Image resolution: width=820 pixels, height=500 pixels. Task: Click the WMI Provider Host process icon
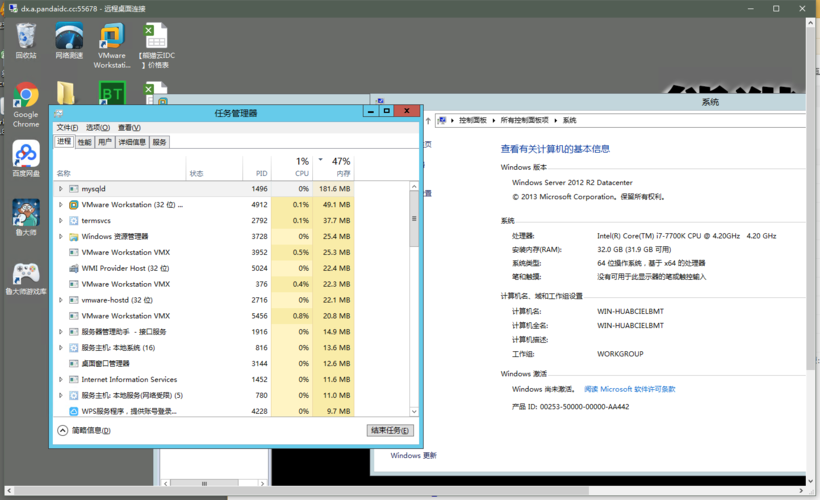coord(74,268)
